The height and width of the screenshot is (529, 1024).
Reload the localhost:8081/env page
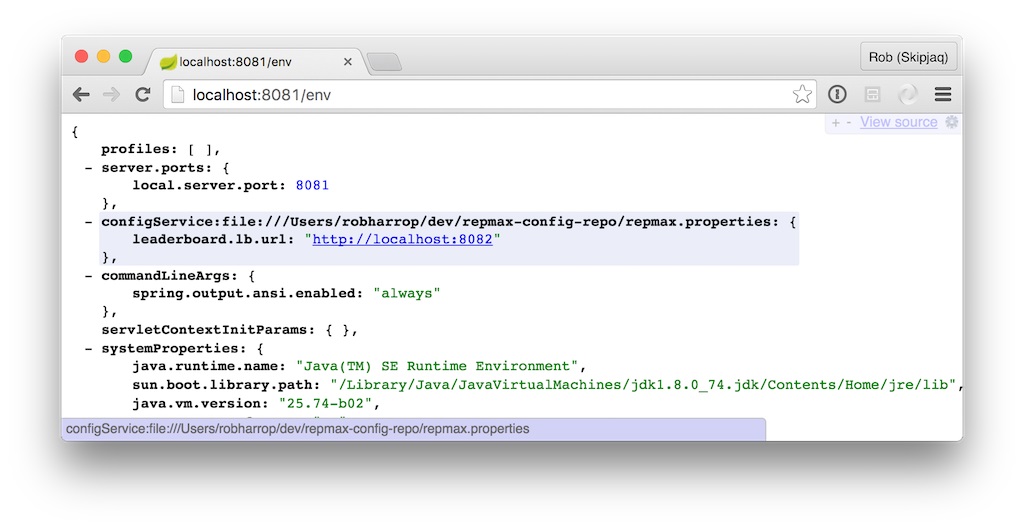coord(143,94)
